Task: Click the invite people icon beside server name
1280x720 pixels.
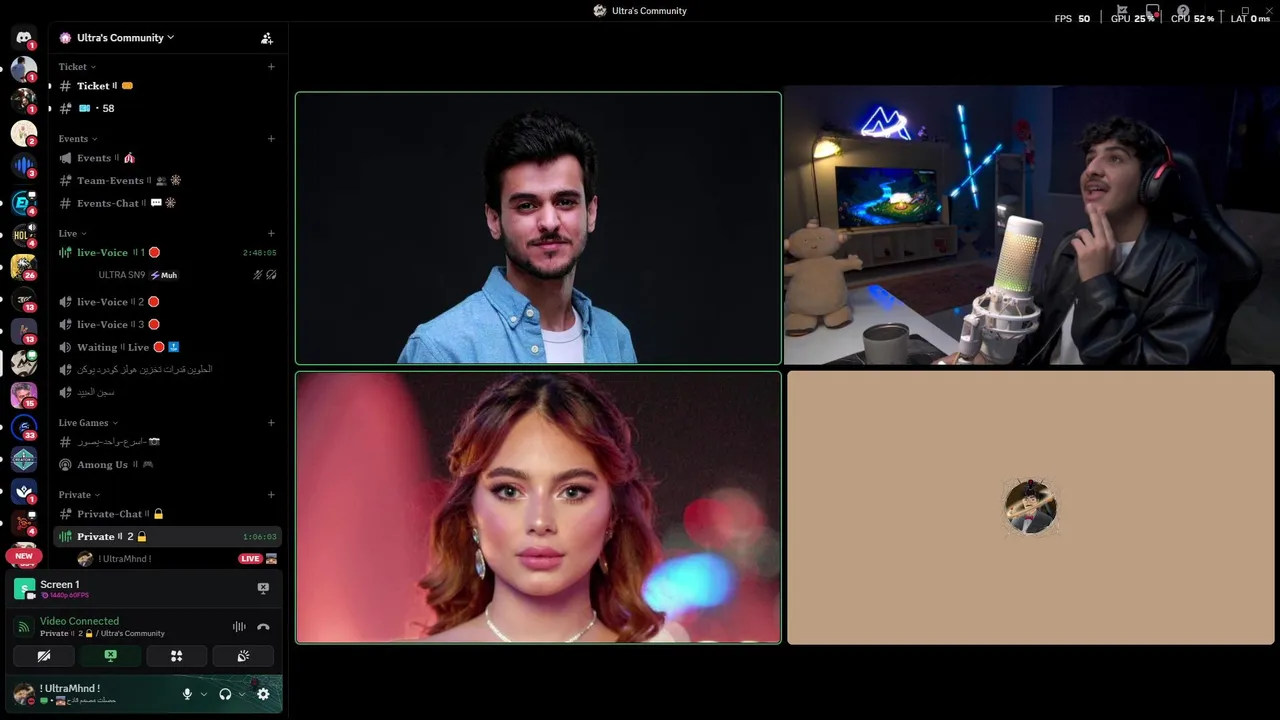Action: (267, 38)
